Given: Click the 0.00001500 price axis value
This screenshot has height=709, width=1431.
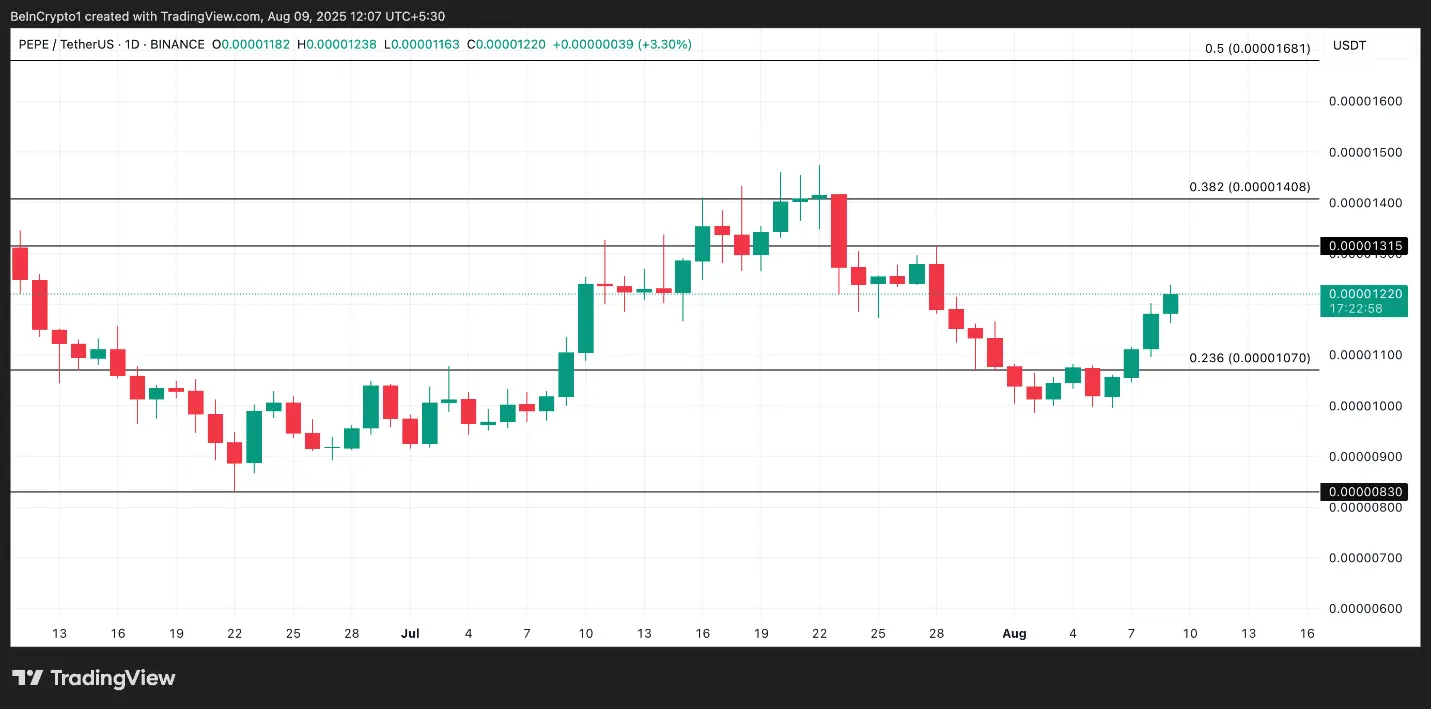Looking at the screenshot, I should (1365, 152).
